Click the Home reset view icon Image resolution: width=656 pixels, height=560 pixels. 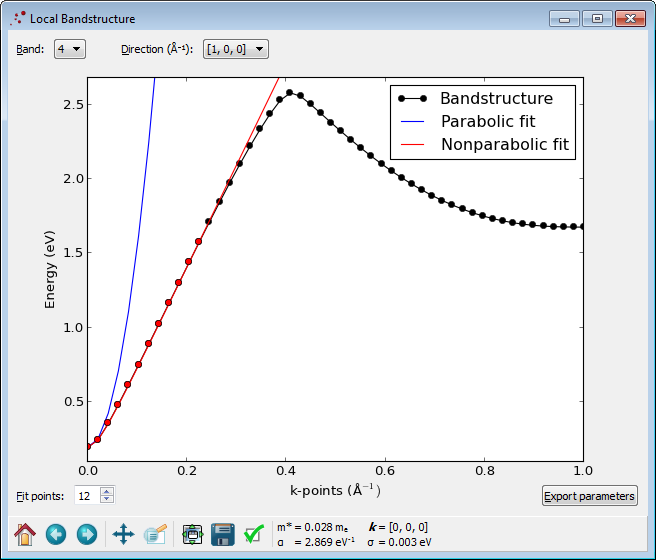pyautogui.click(x=25, y=534)
